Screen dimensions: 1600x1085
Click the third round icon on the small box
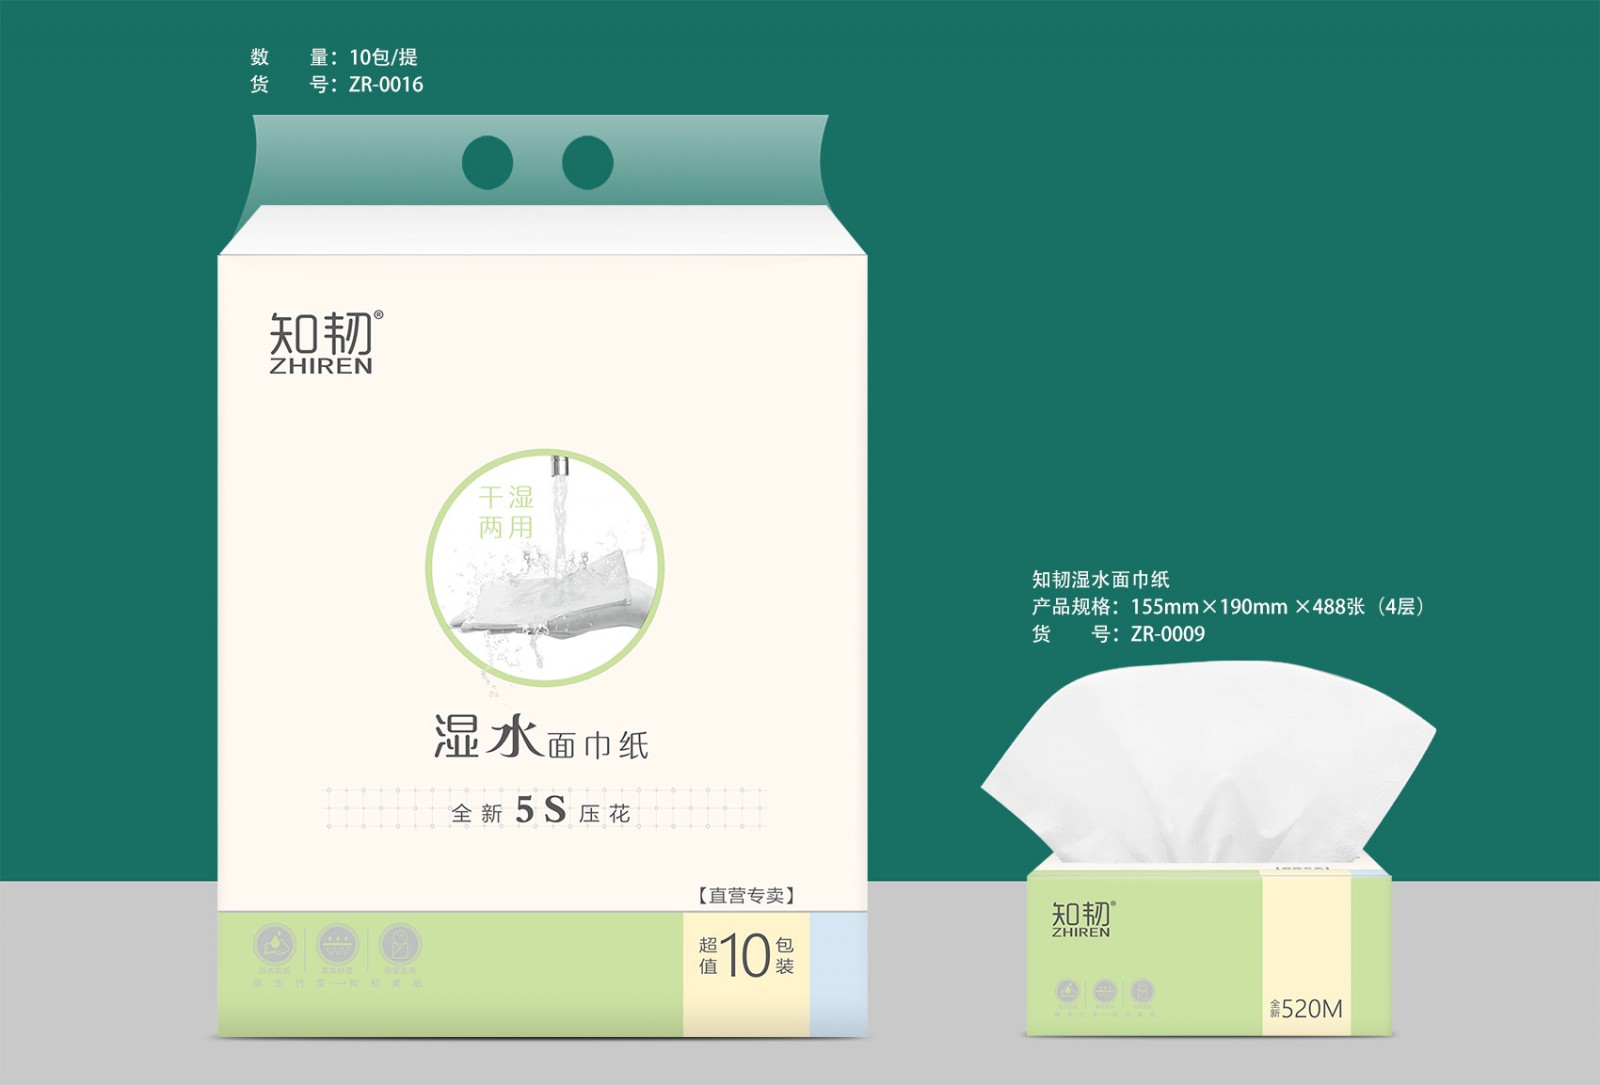coord(1142,991)
